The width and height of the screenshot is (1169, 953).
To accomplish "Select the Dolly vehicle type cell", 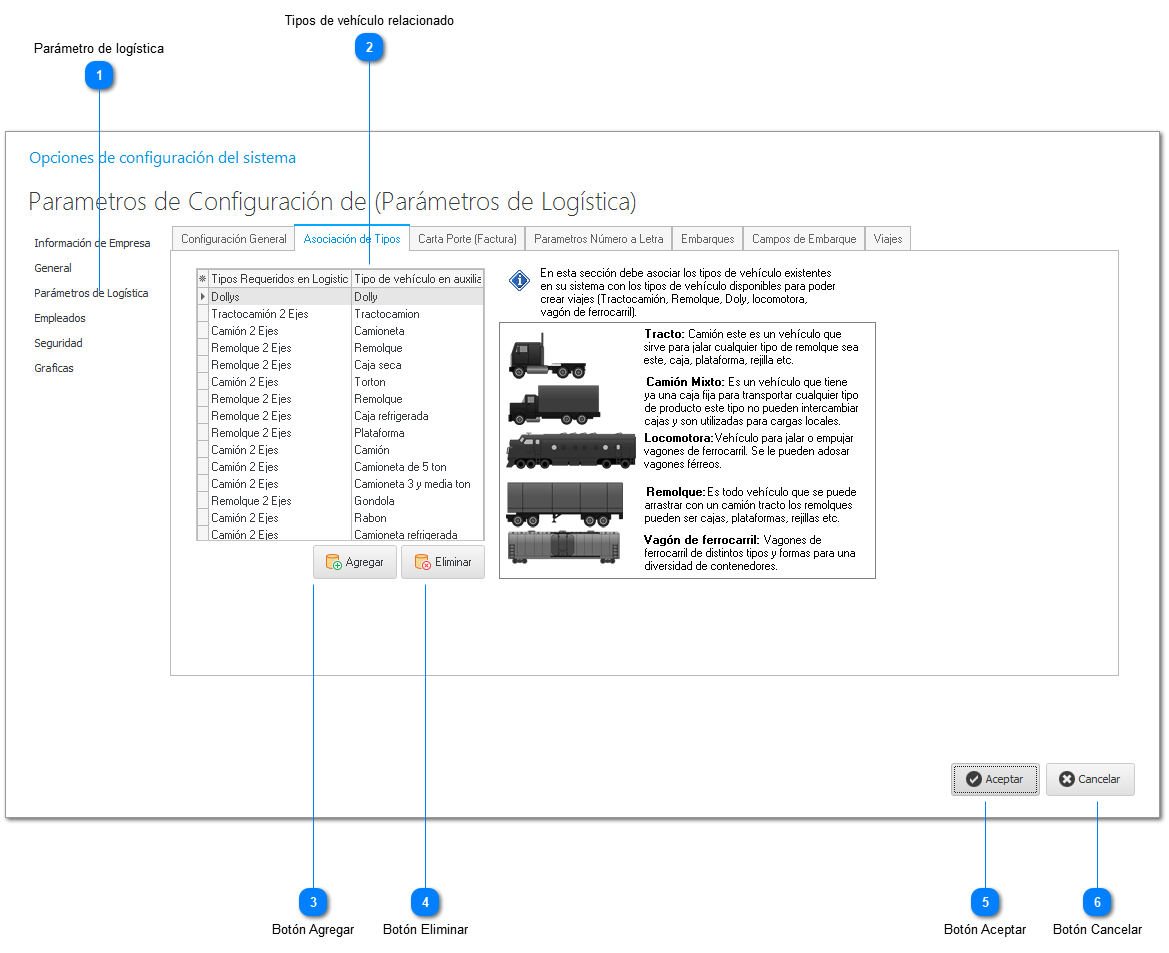I will (418, 297).
